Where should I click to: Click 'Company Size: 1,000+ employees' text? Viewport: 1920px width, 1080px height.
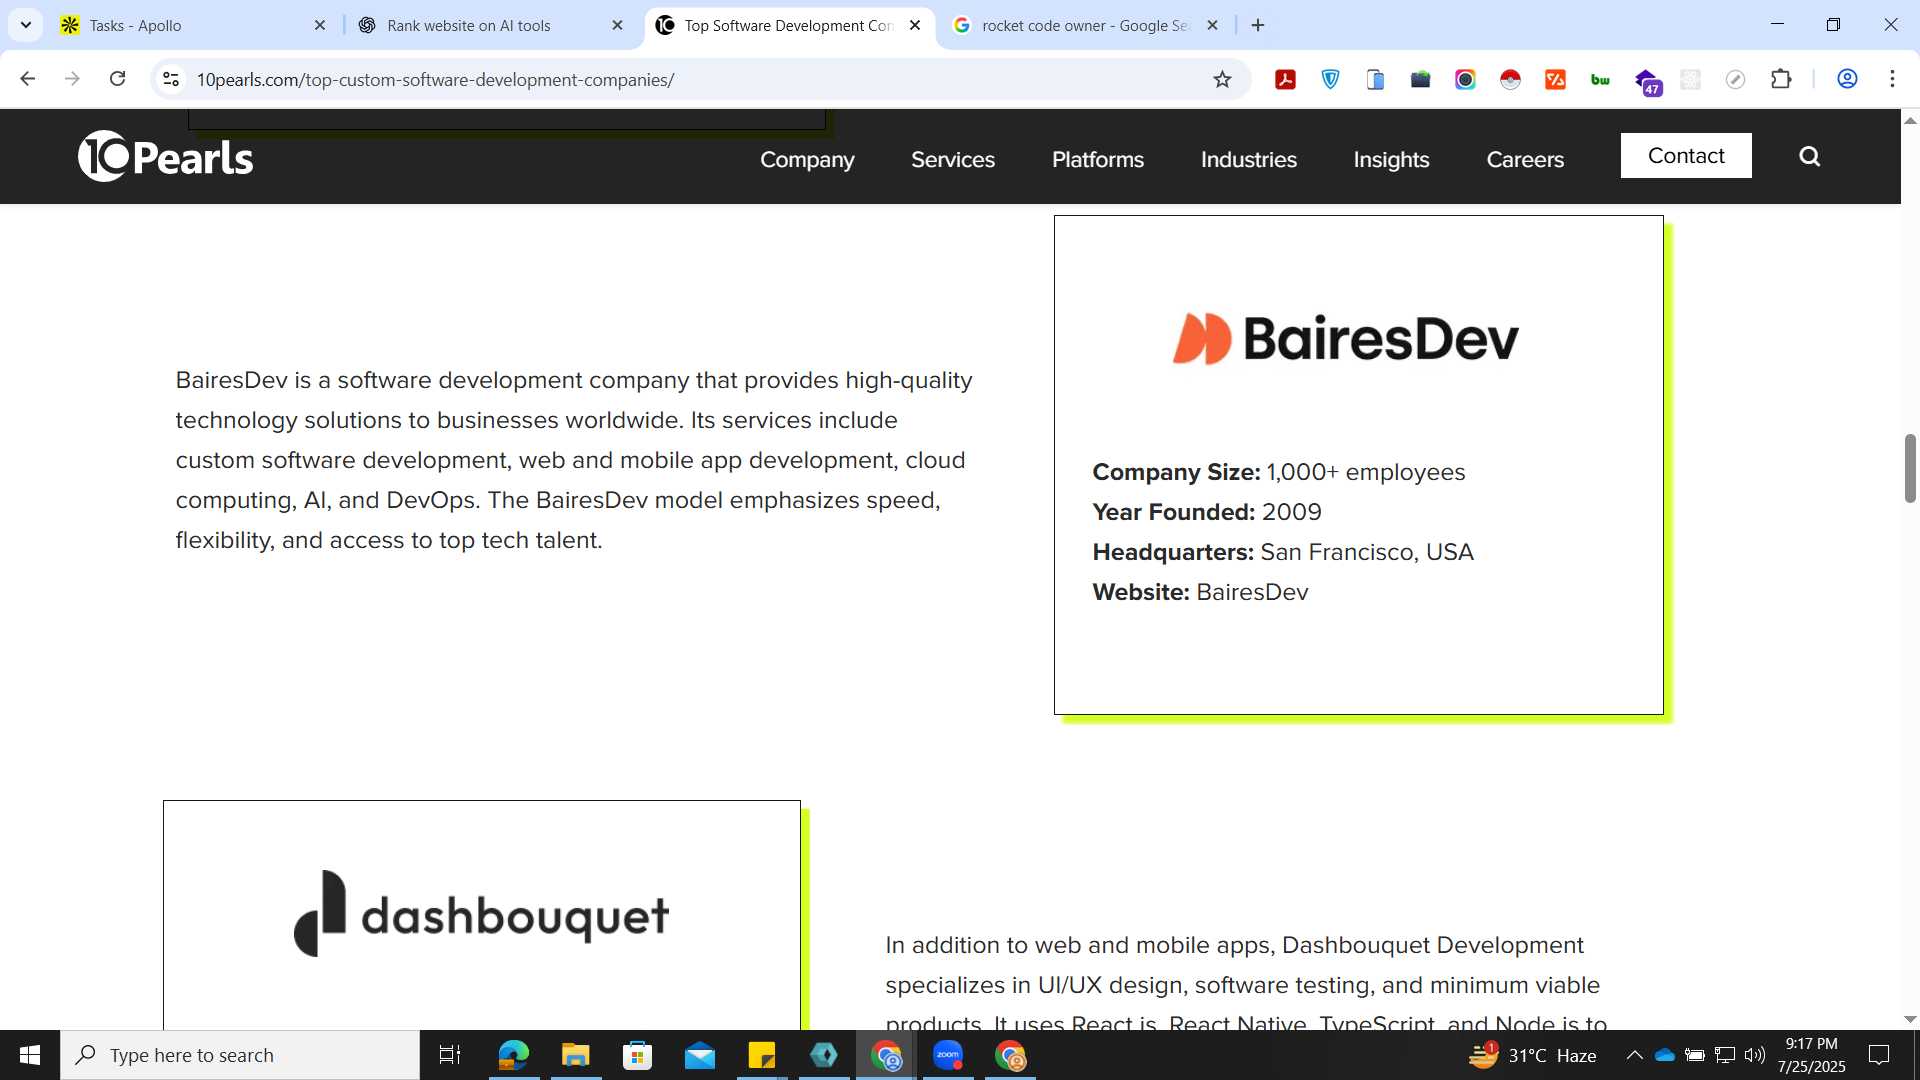1279,472
